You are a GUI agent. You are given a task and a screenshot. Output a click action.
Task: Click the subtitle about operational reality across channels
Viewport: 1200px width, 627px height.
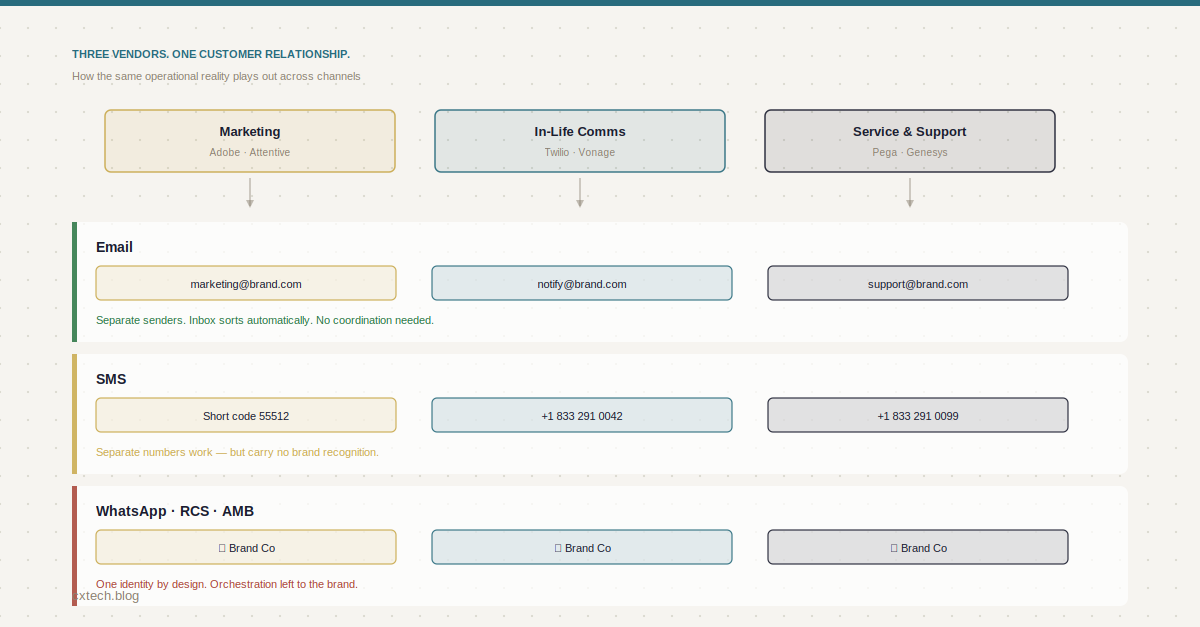pyautogui.click(x=216, y=76)
